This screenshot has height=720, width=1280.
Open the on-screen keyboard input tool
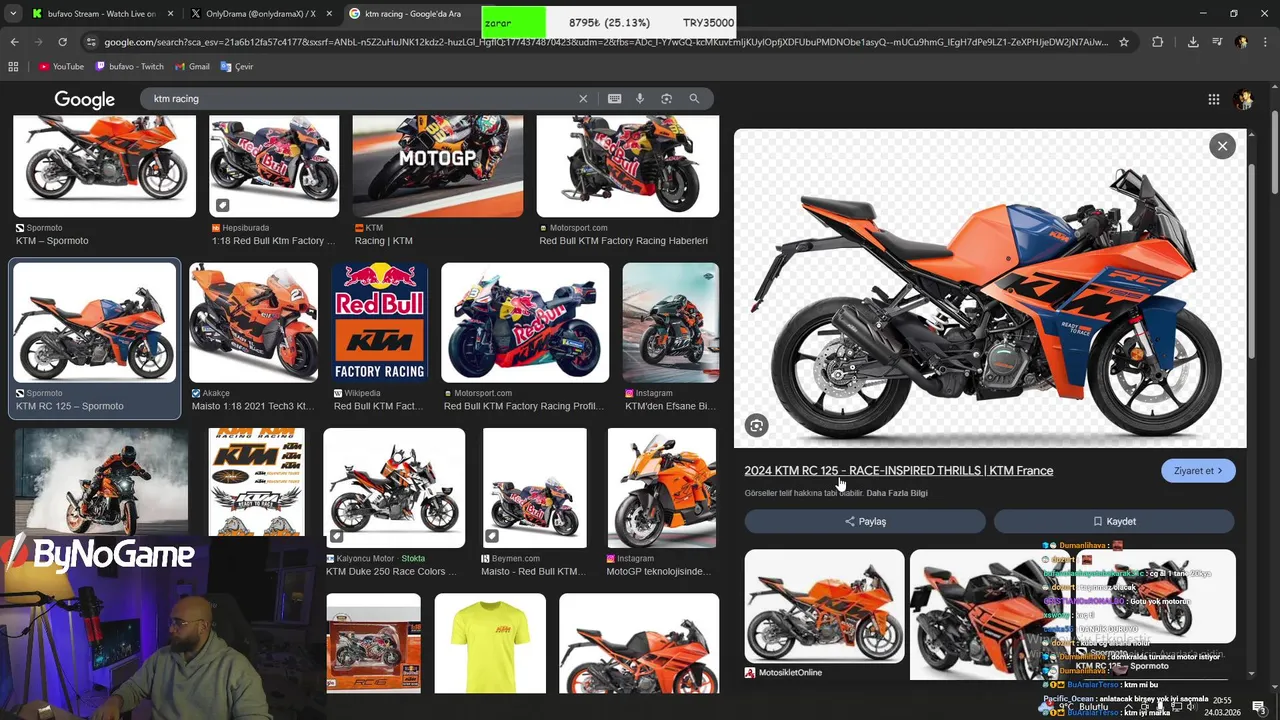pos(614,99)
